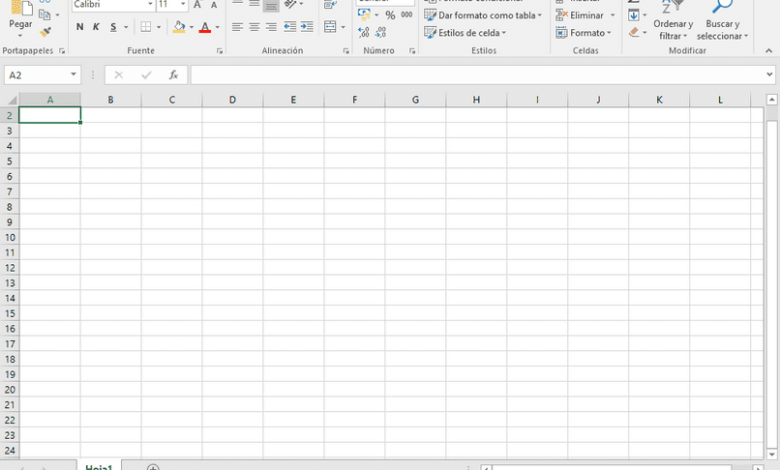Open the Número dialog launcher
The height and width of the screenshot is (470, 780).
412,51
